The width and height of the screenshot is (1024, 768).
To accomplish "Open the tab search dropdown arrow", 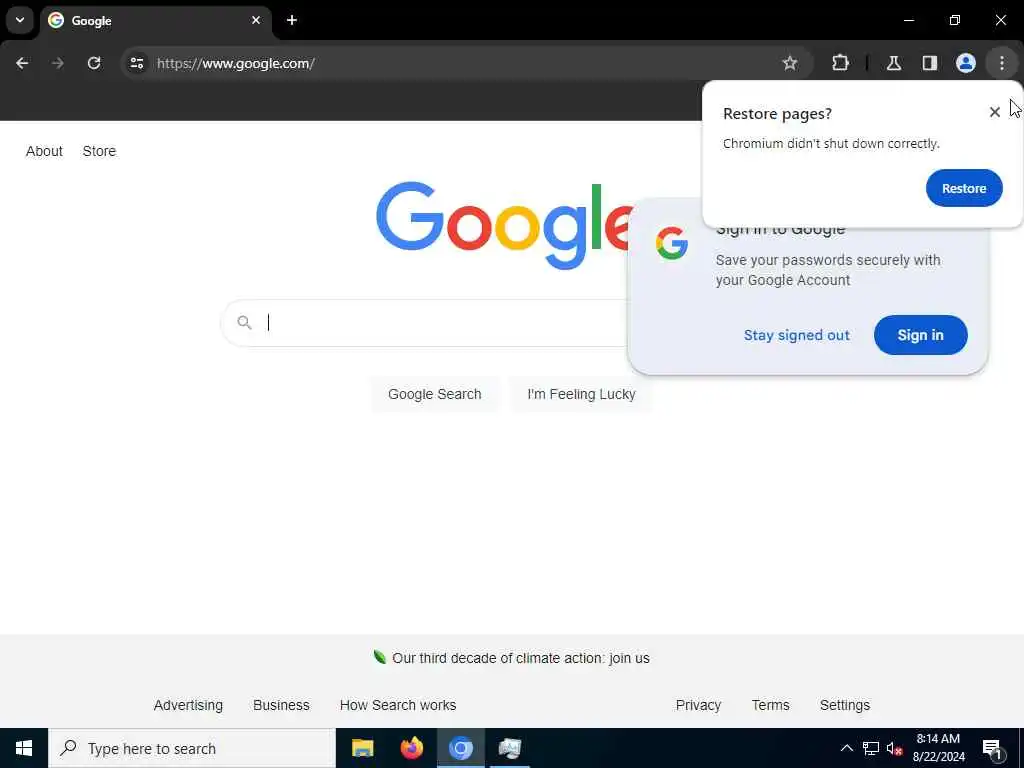I will (x=20, y=20).
